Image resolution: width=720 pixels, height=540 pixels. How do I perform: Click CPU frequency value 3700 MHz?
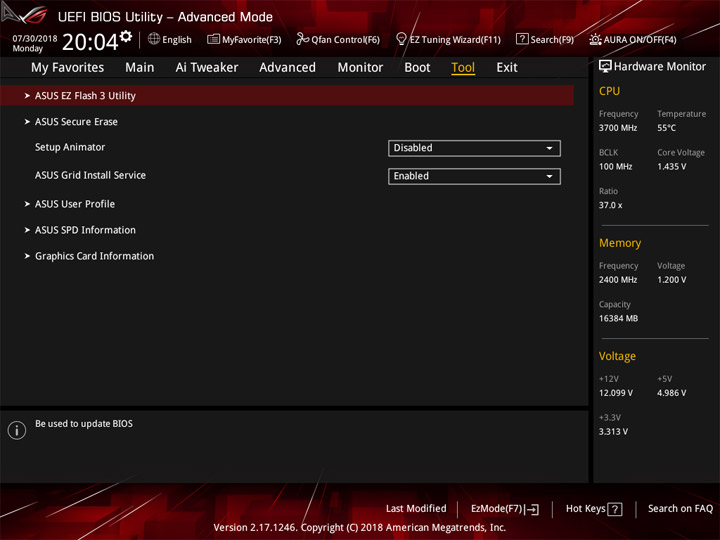(618, 128)
